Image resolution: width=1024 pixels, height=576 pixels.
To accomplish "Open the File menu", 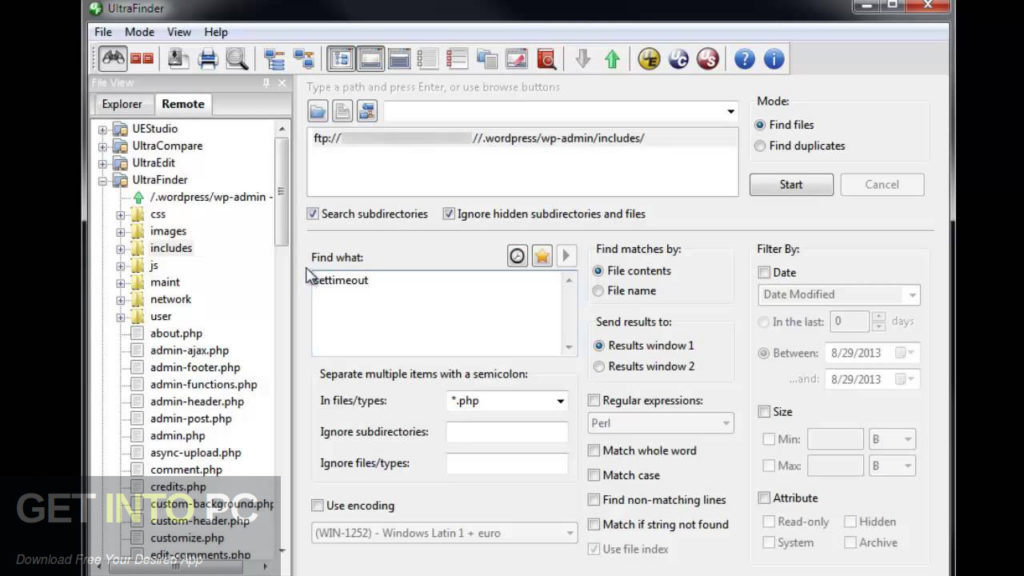I will (103, 32).
